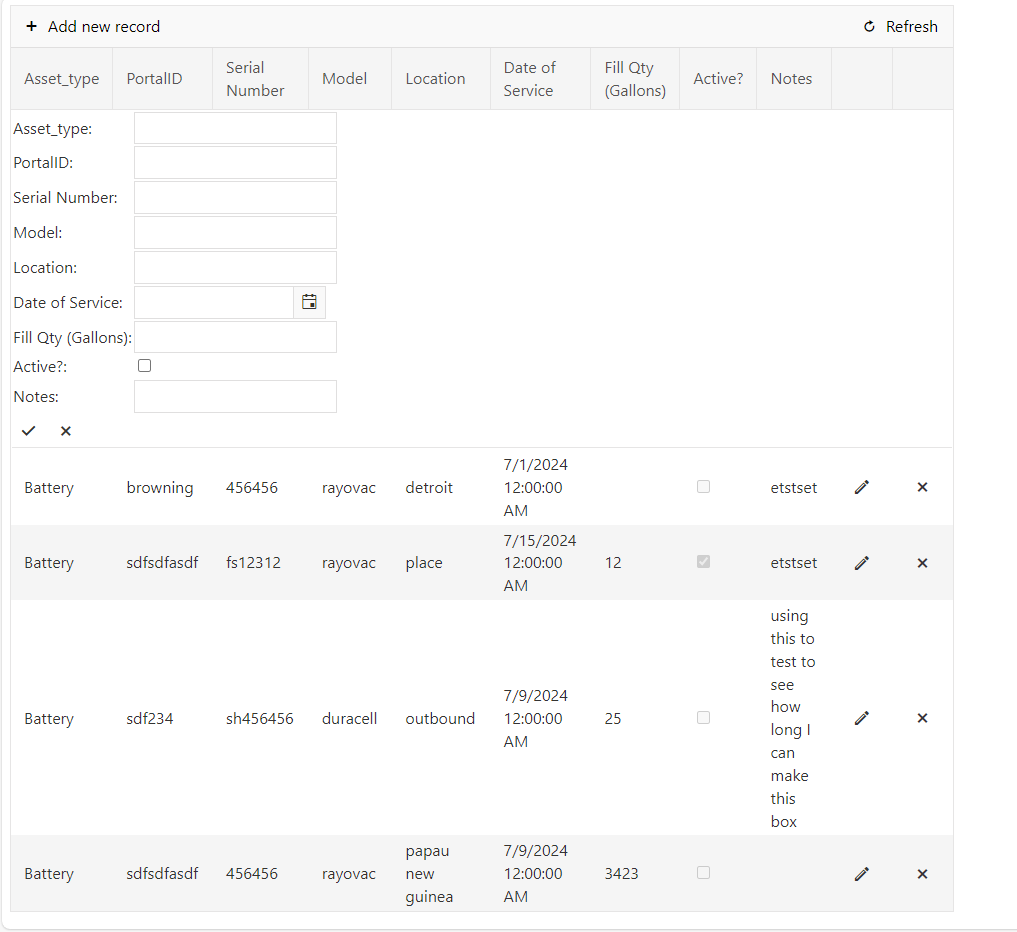Screen dimensions: 1017x932
Task: Click Active checkbox in the detroit row
Action: tap(703, 487)
